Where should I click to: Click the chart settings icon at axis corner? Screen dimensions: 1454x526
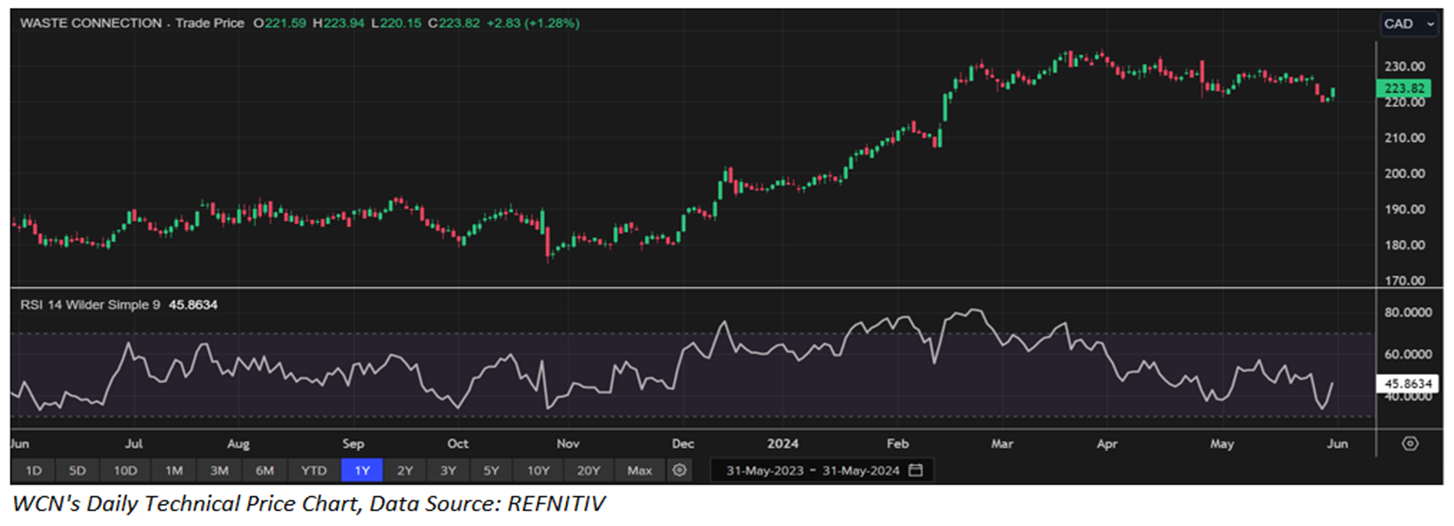[x=1411, y=443]
